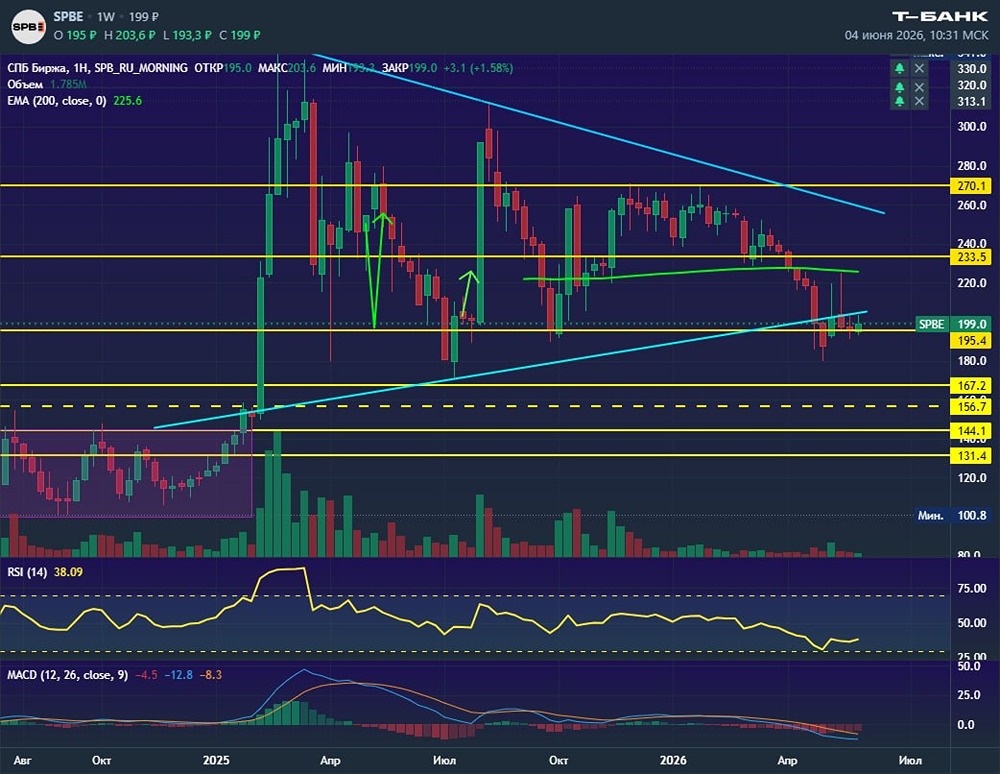Click the MACD histogram value -4.5
This screenshot has width=1000, height=774.
point(147,675)
